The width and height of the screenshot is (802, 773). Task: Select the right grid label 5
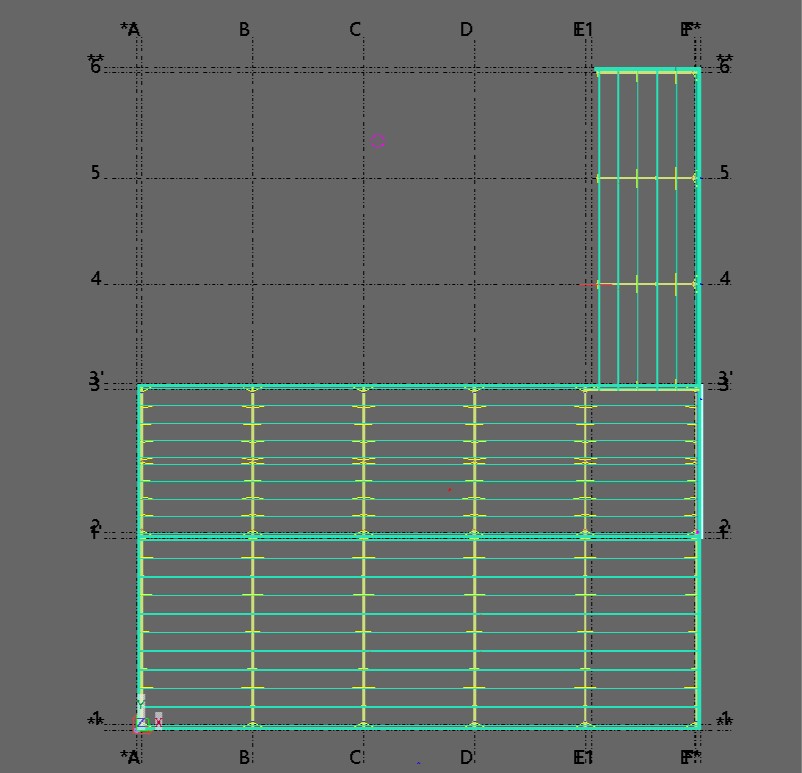pyautogui.click(x=724, y=173)
